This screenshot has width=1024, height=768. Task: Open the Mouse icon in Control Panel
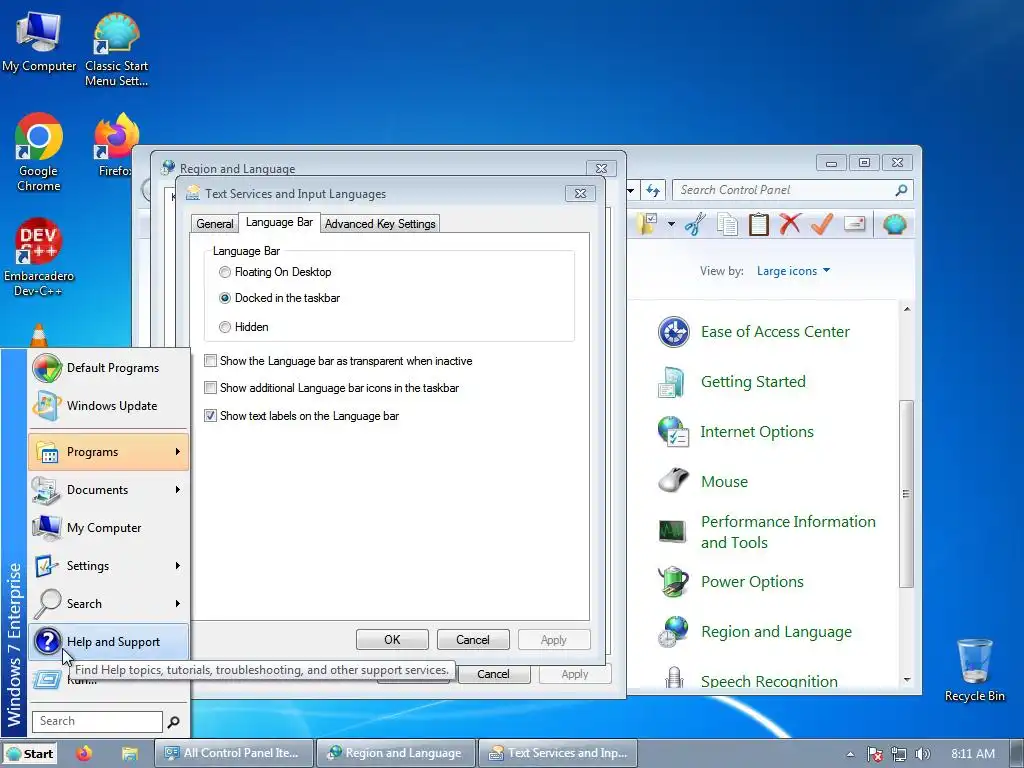pyautogui.click(x=673, y=481)
